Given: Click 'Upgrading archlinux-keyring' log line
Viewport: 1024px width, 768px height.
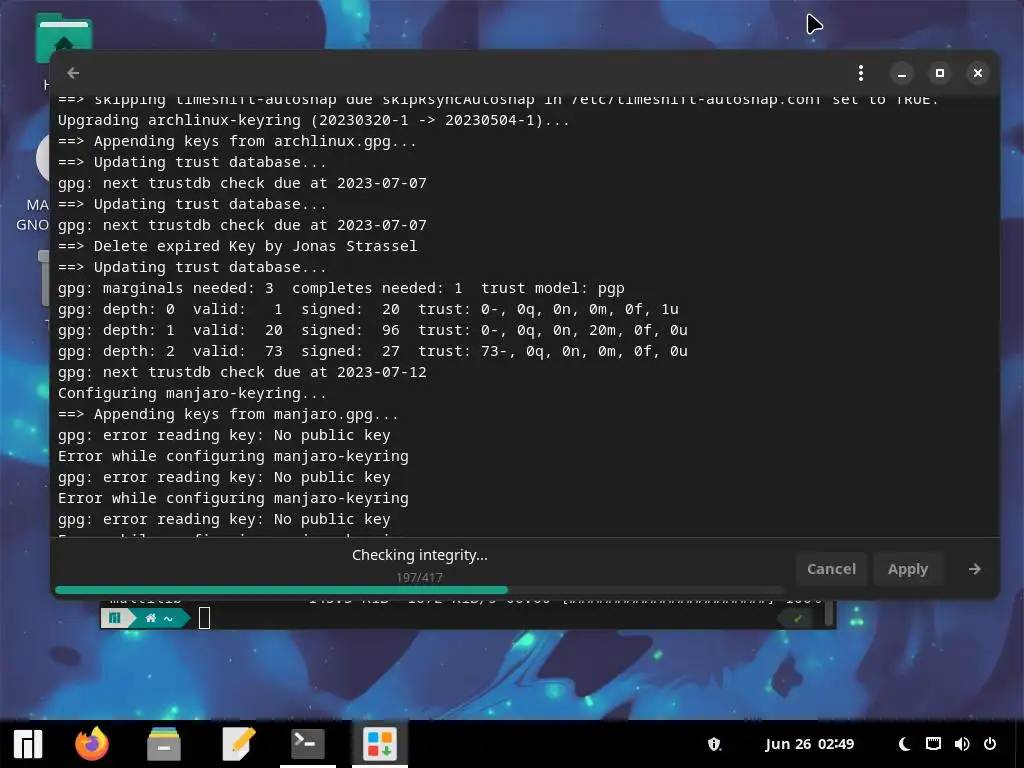Looking at the screenshot, I should 313,120.
